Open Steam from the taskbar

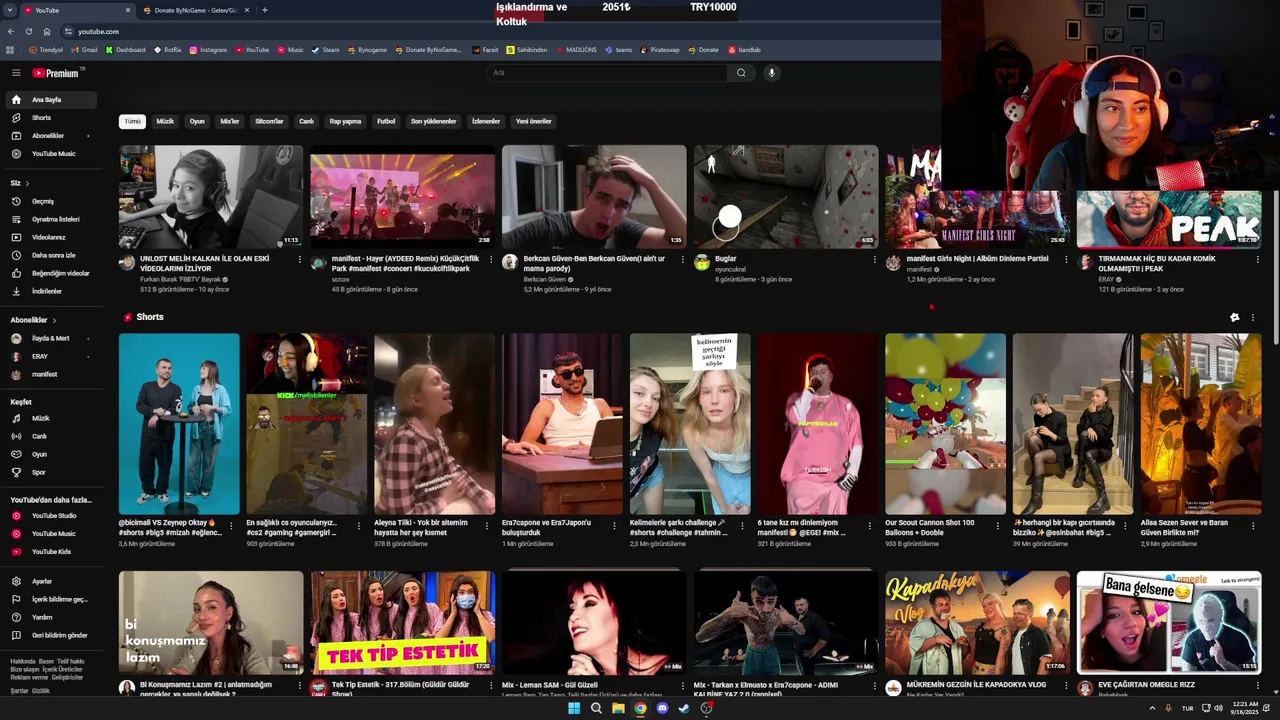coord(684,708)
